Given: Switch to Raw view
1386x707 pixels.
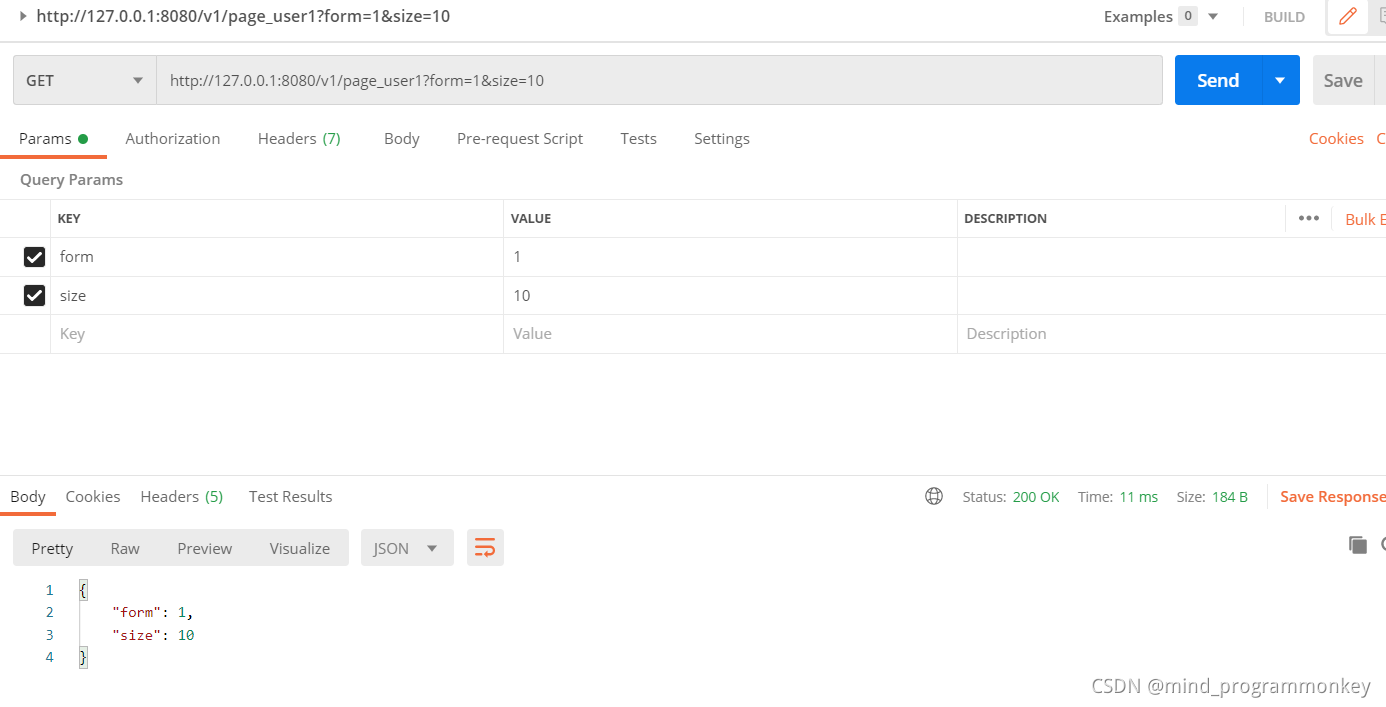Looking at the screenshot, I should pyautogui.click(x=125, y=548).
